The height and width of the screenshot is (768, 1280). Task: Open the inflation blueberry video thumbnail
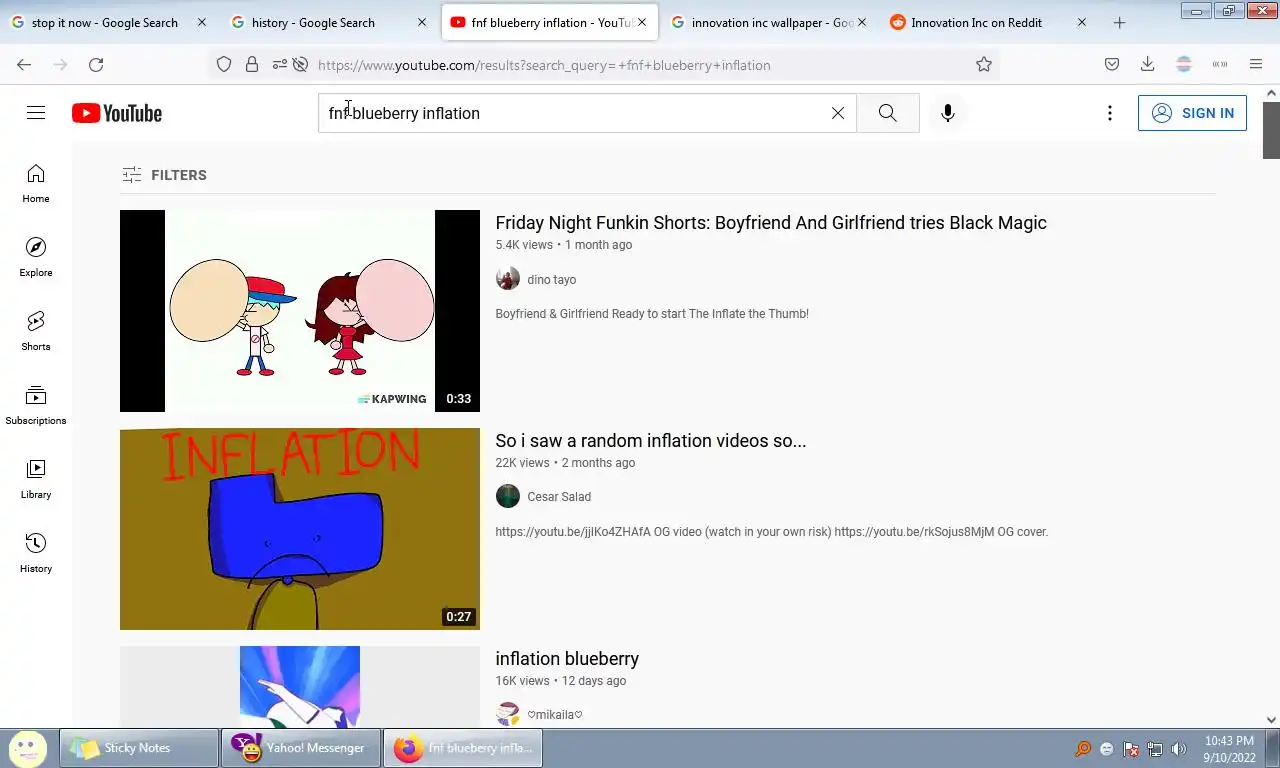pyautogui.click(x=300, y=687)
